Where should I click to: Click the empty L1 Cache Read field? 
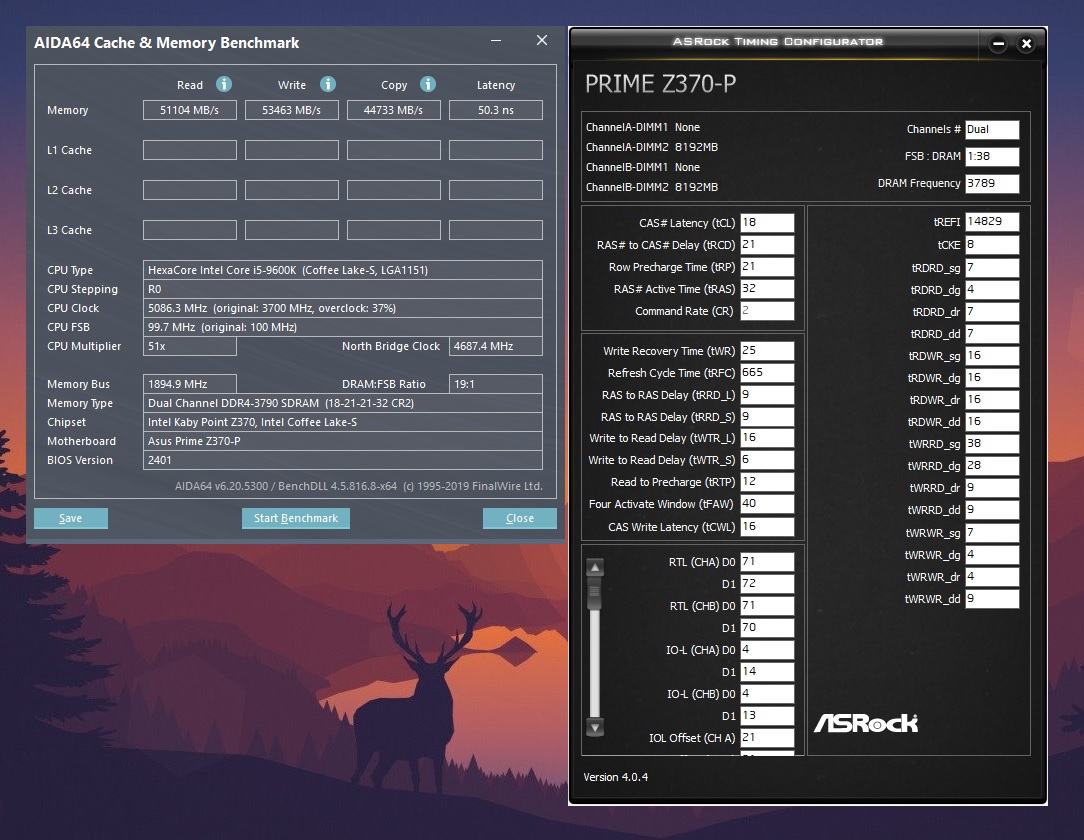[189, 150]
